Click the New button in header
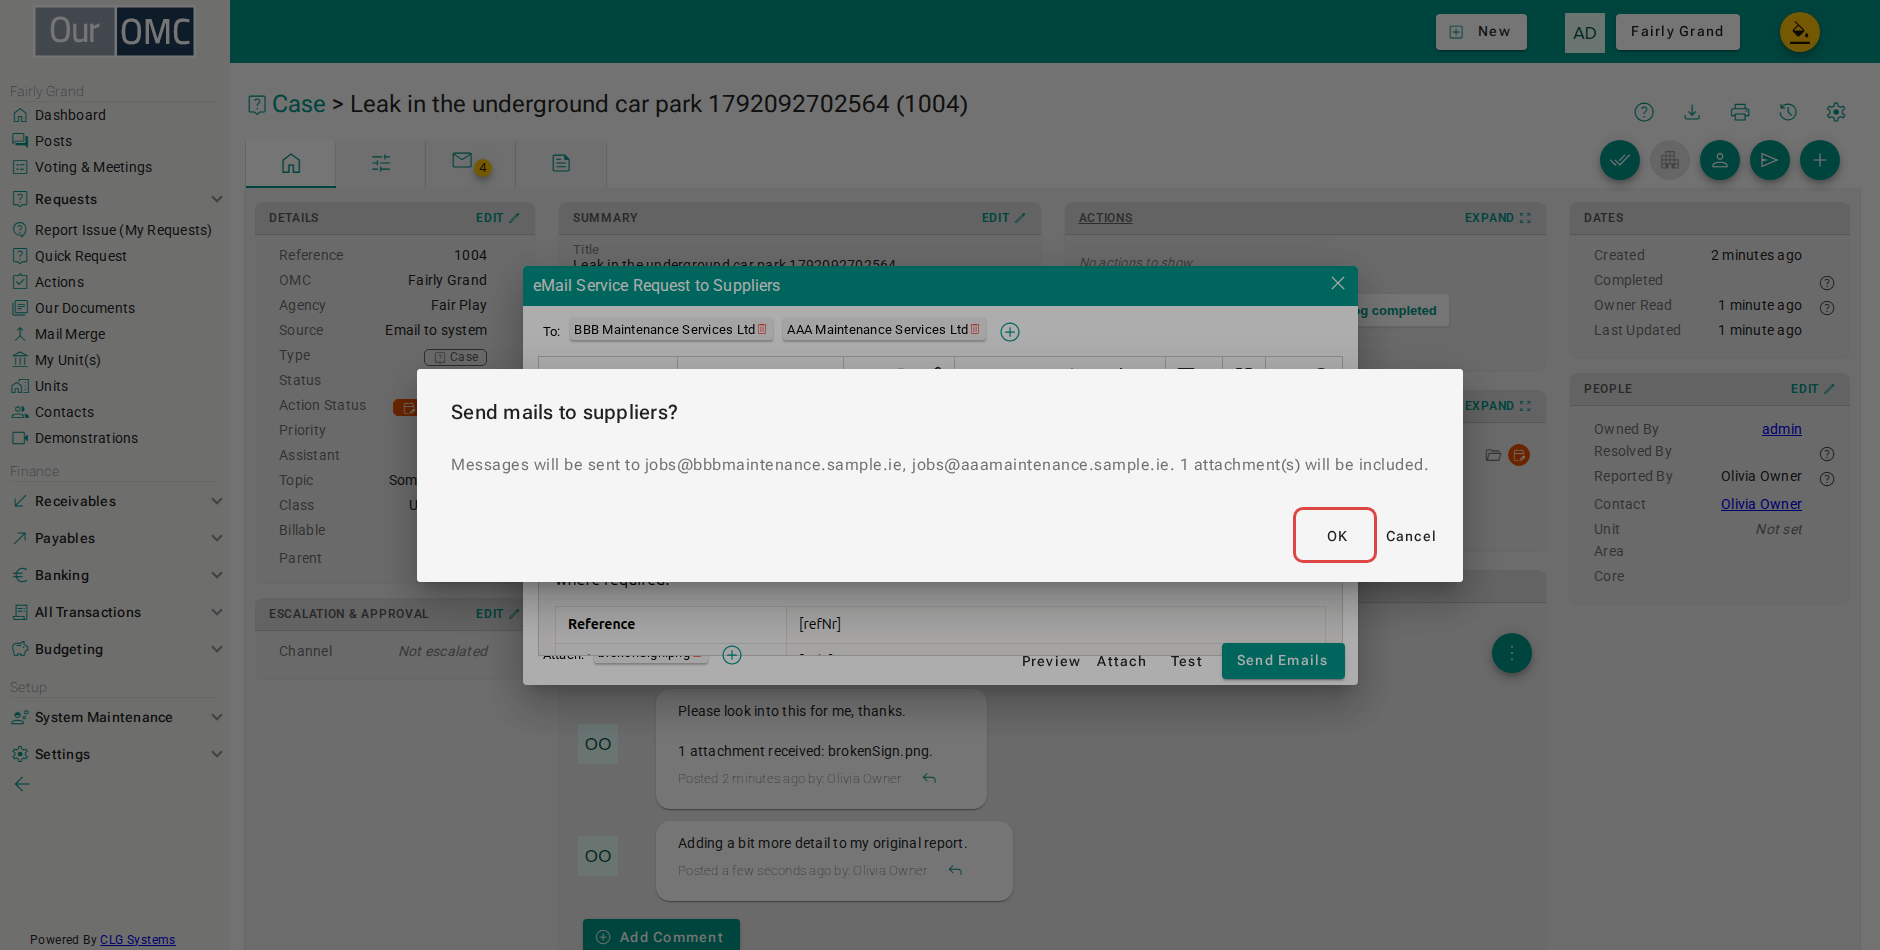This screenshot has width=1880, height=950. pos(1481,32)
